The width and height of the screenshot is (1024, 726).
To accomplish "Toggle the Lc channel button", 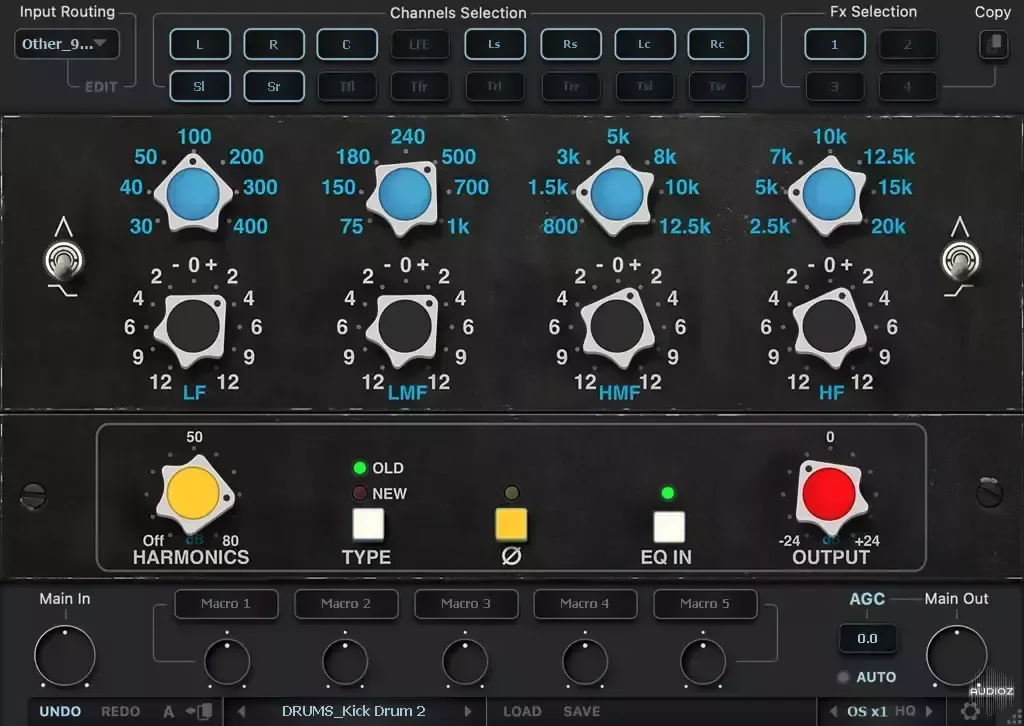I will (645, 44).
